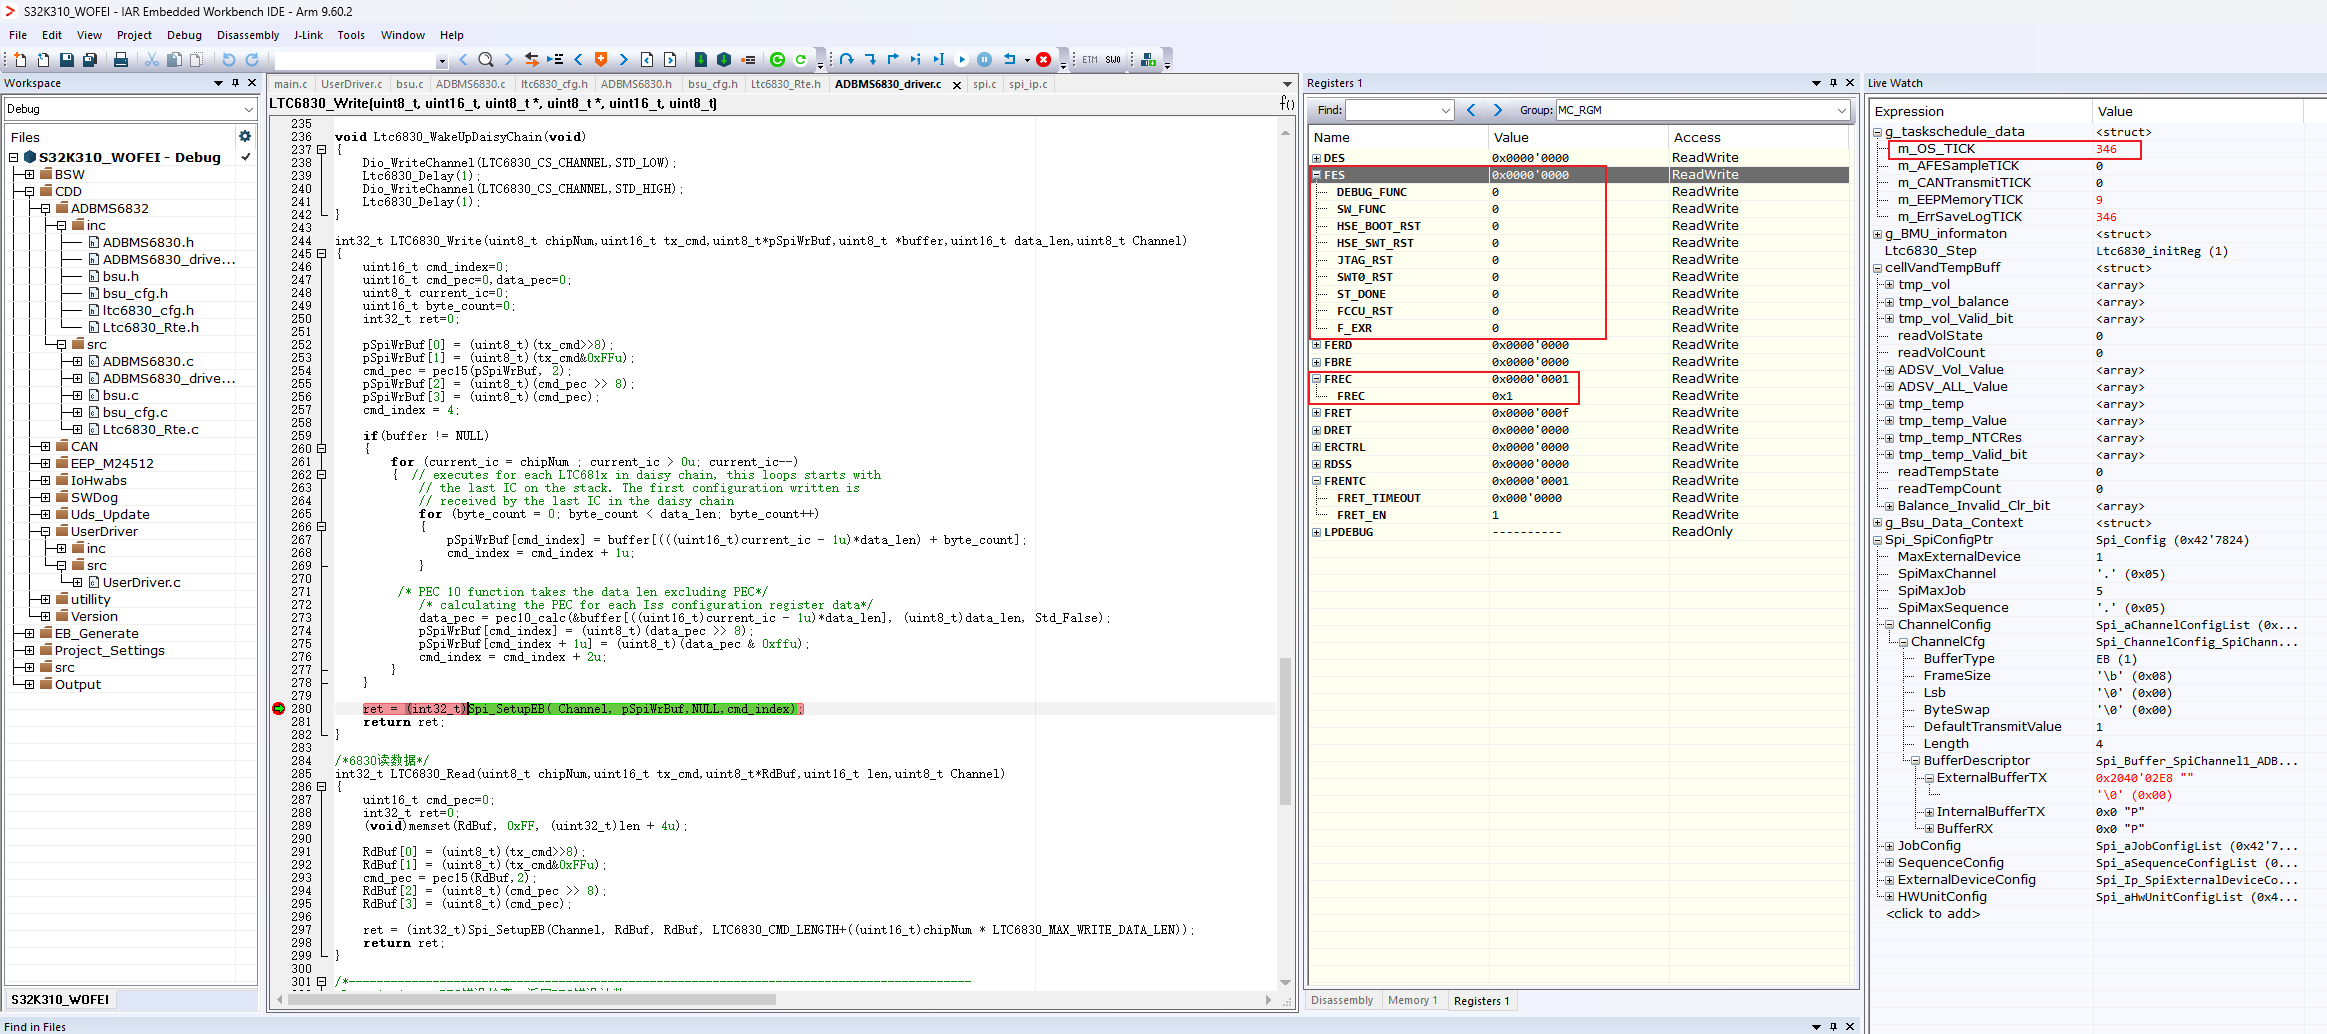Step over the current statement

point(848,59)
